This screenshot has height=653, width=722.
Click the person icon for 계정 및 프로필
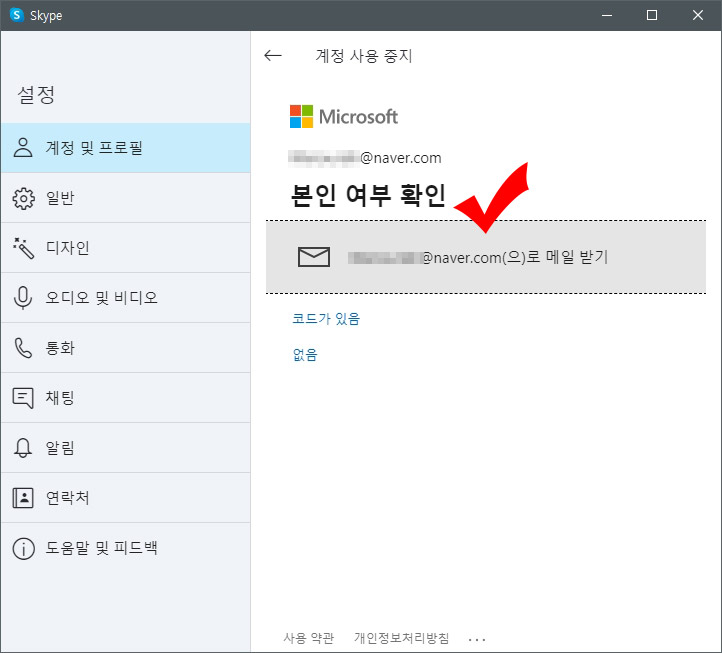[x=23, y=148]
